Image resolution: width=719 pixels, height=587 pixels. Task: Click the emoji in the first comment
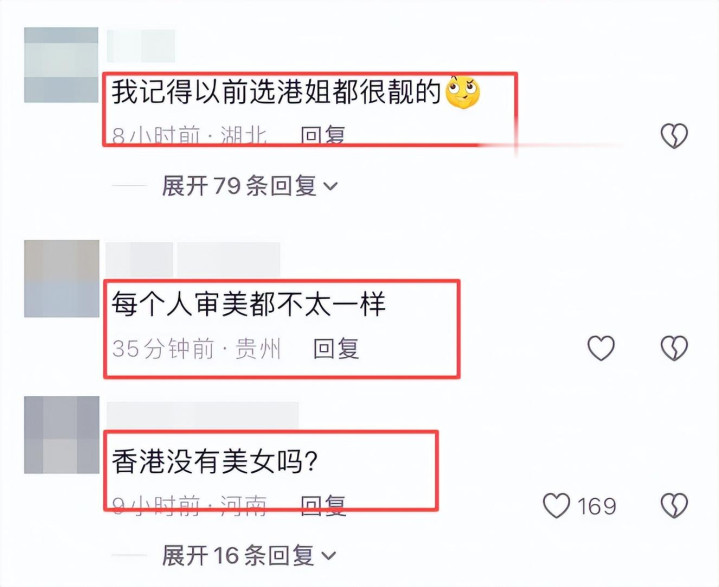[x=463, y=92]
